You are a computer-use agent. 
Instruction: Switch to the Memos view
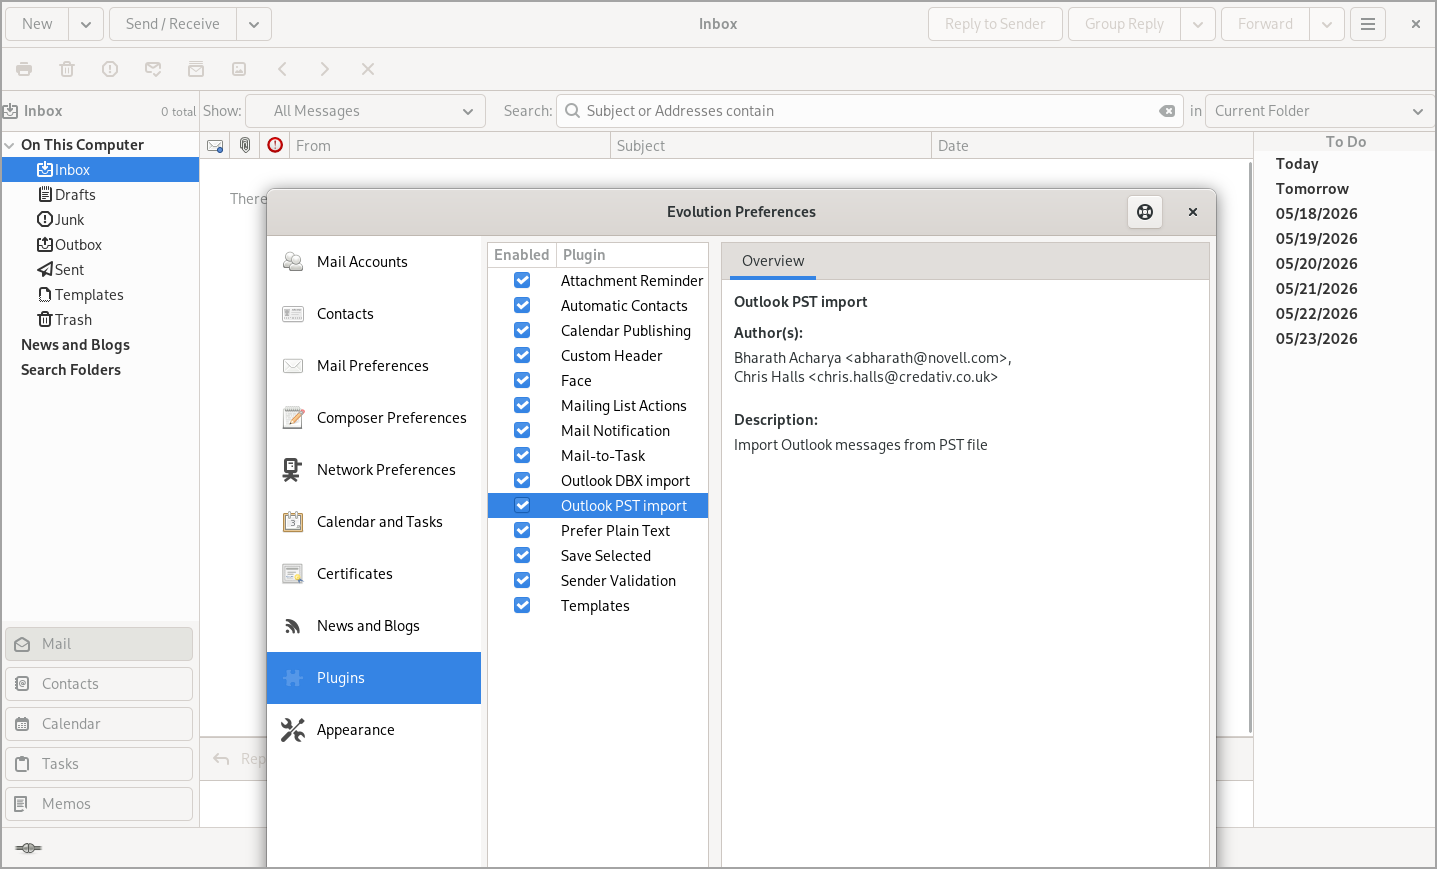(x=99, y=804)
